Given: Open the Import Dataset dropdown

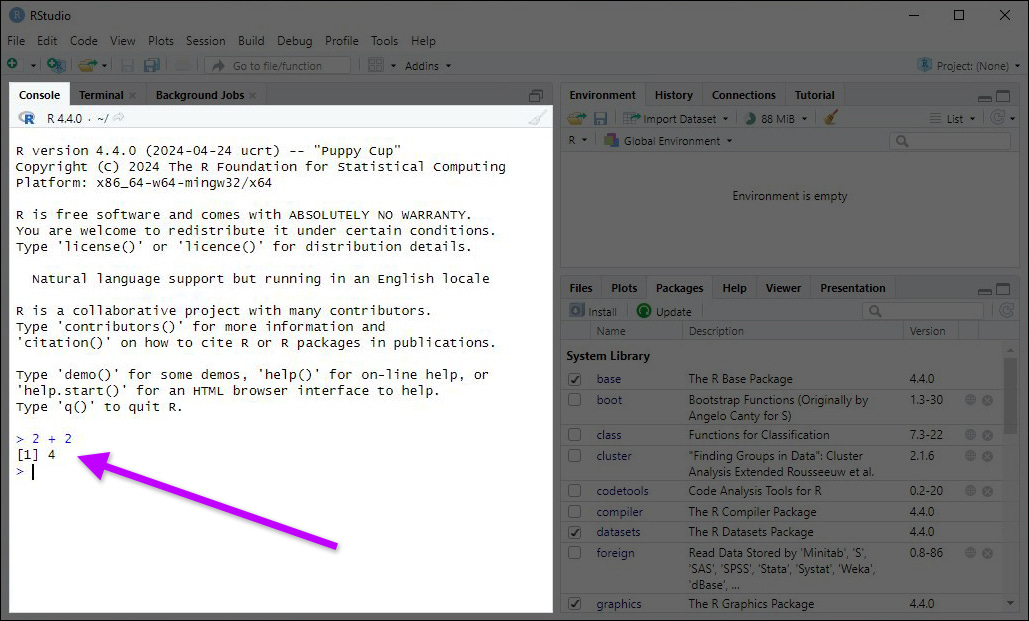Looking at the screenshot, I should 675,119.
